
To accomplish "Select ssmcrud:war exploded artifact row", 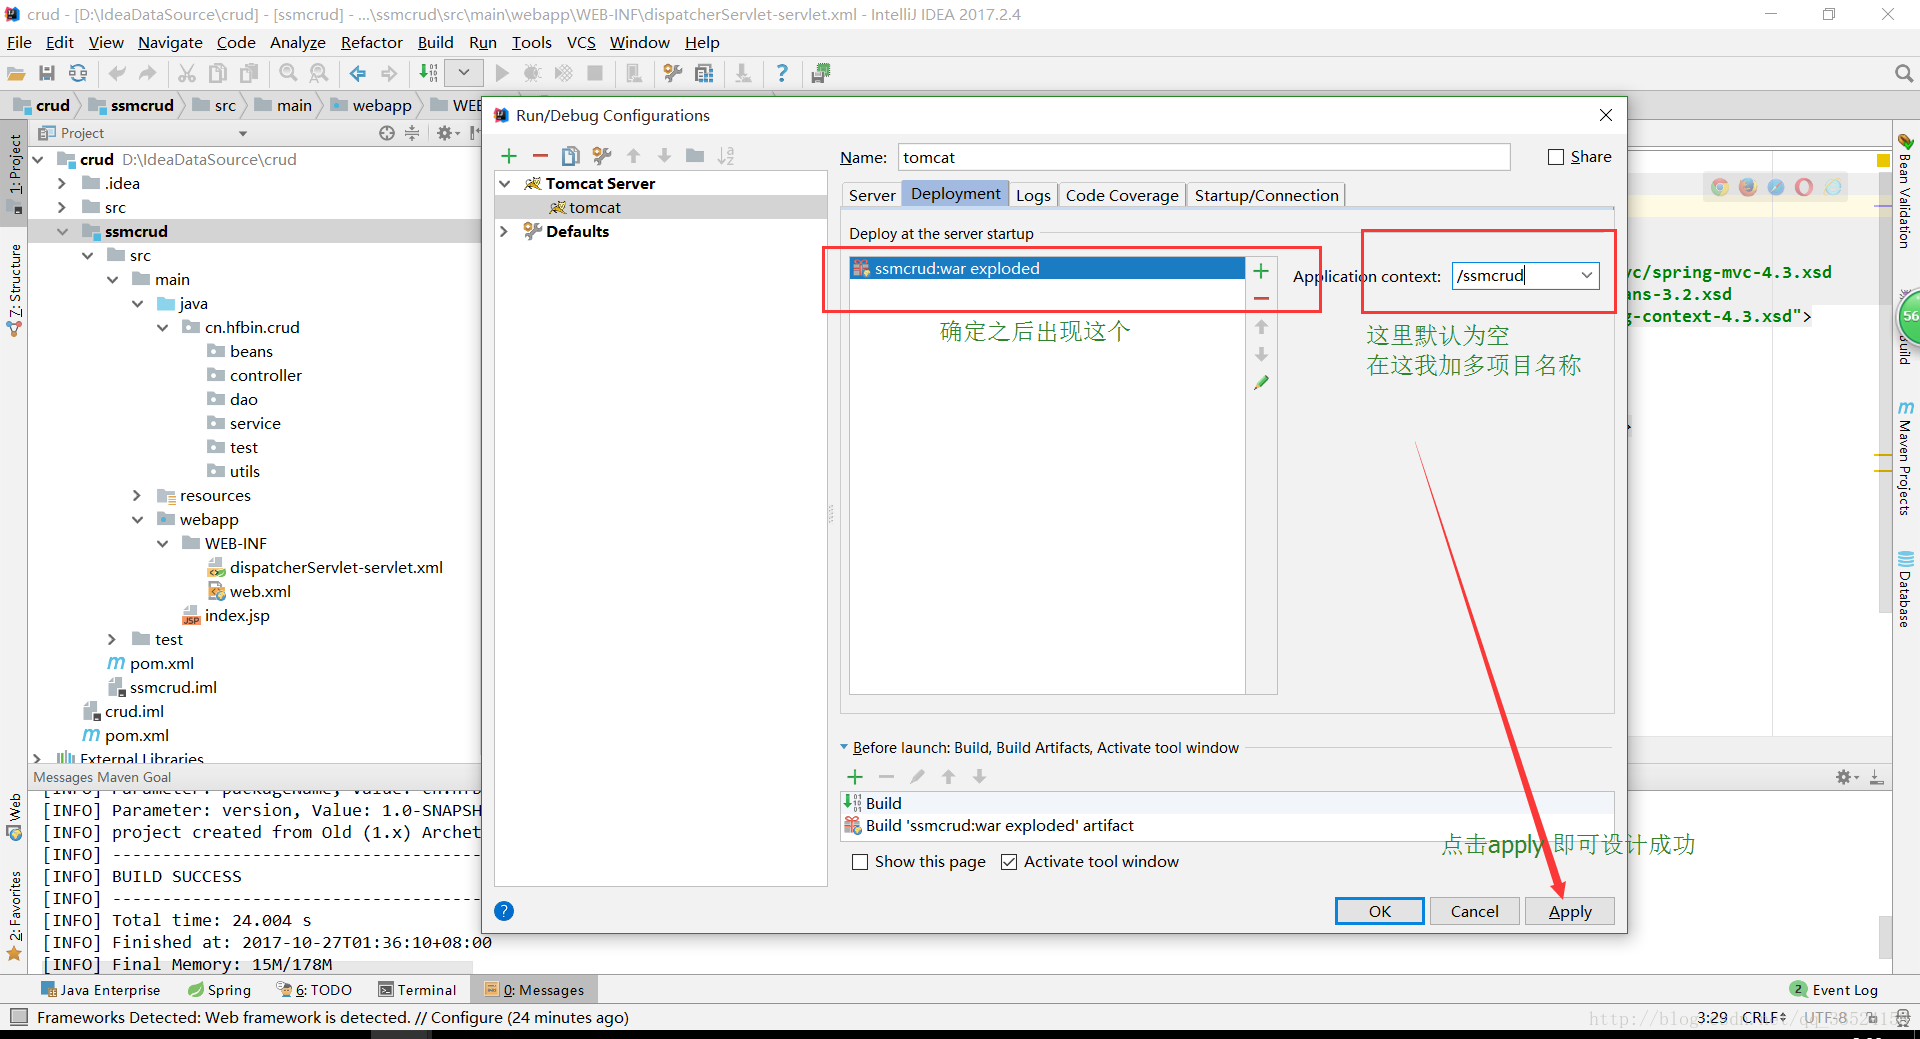I will coord(1047,268).
